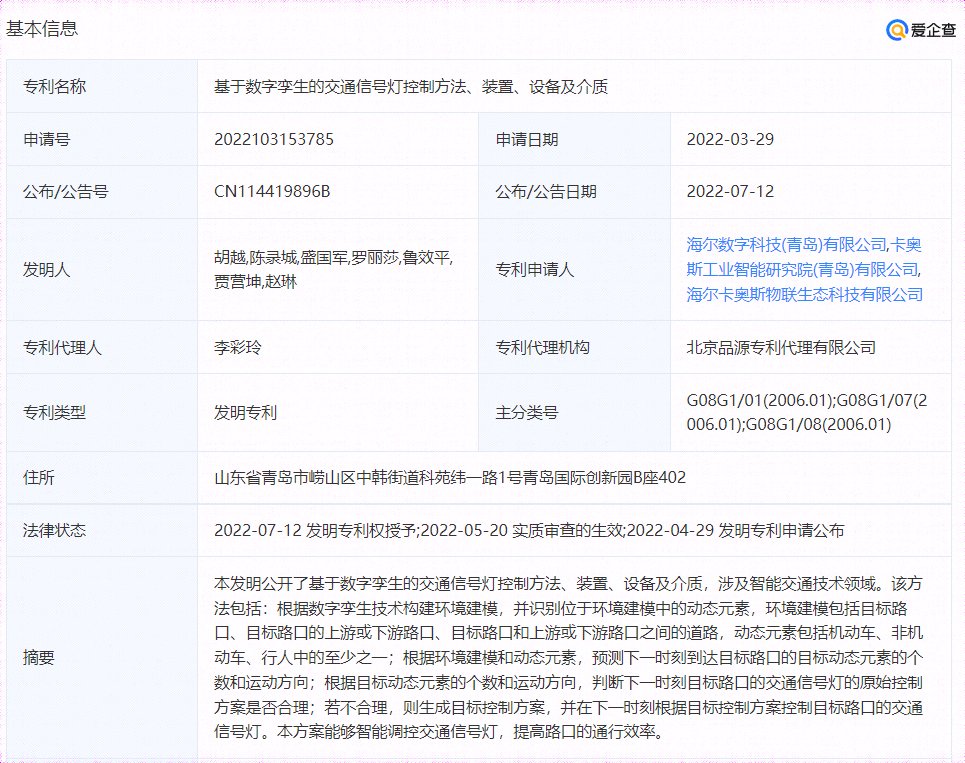Click the patent title starting with 基于数字孪生
Screen dimensions: 965x763
pyautogui.click(x=410, y=87)
